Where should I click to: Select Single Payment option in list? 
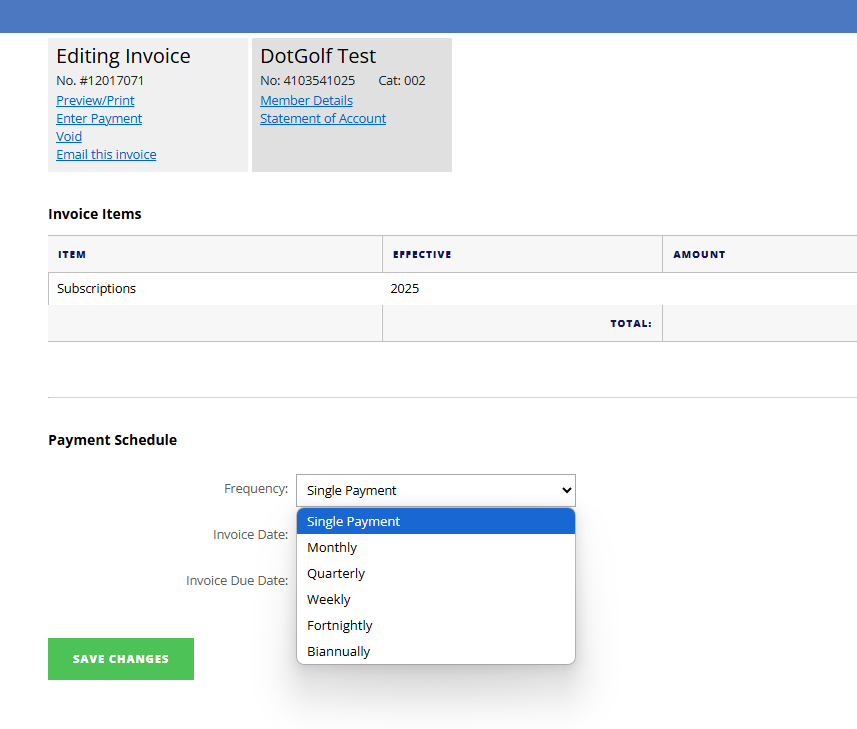click(436, 521)
